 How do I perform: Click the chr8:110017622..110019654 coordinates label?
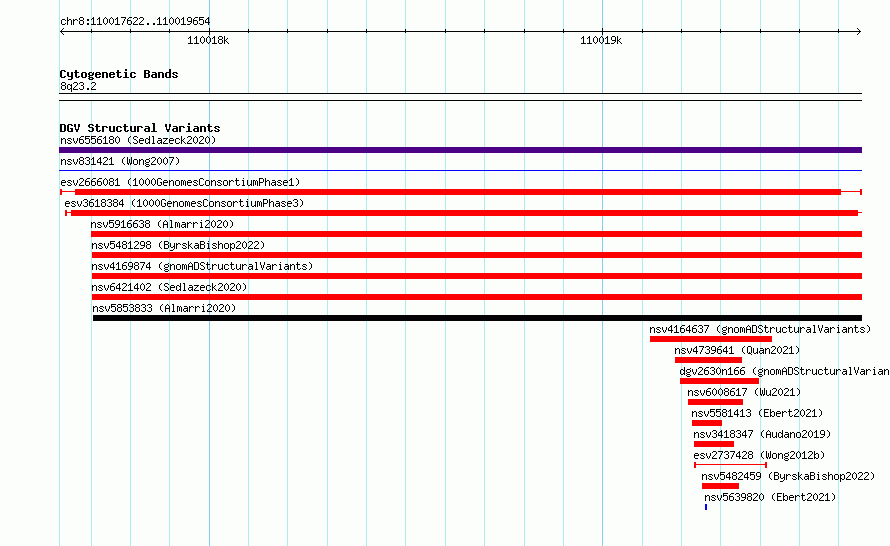point(135,22)
